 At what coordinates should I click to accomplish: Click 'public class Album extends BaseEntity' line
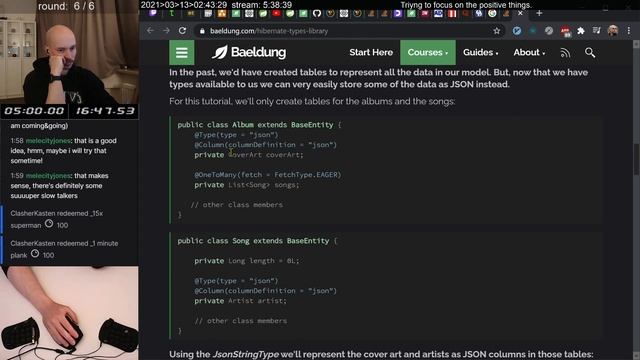tap(259, 125)
